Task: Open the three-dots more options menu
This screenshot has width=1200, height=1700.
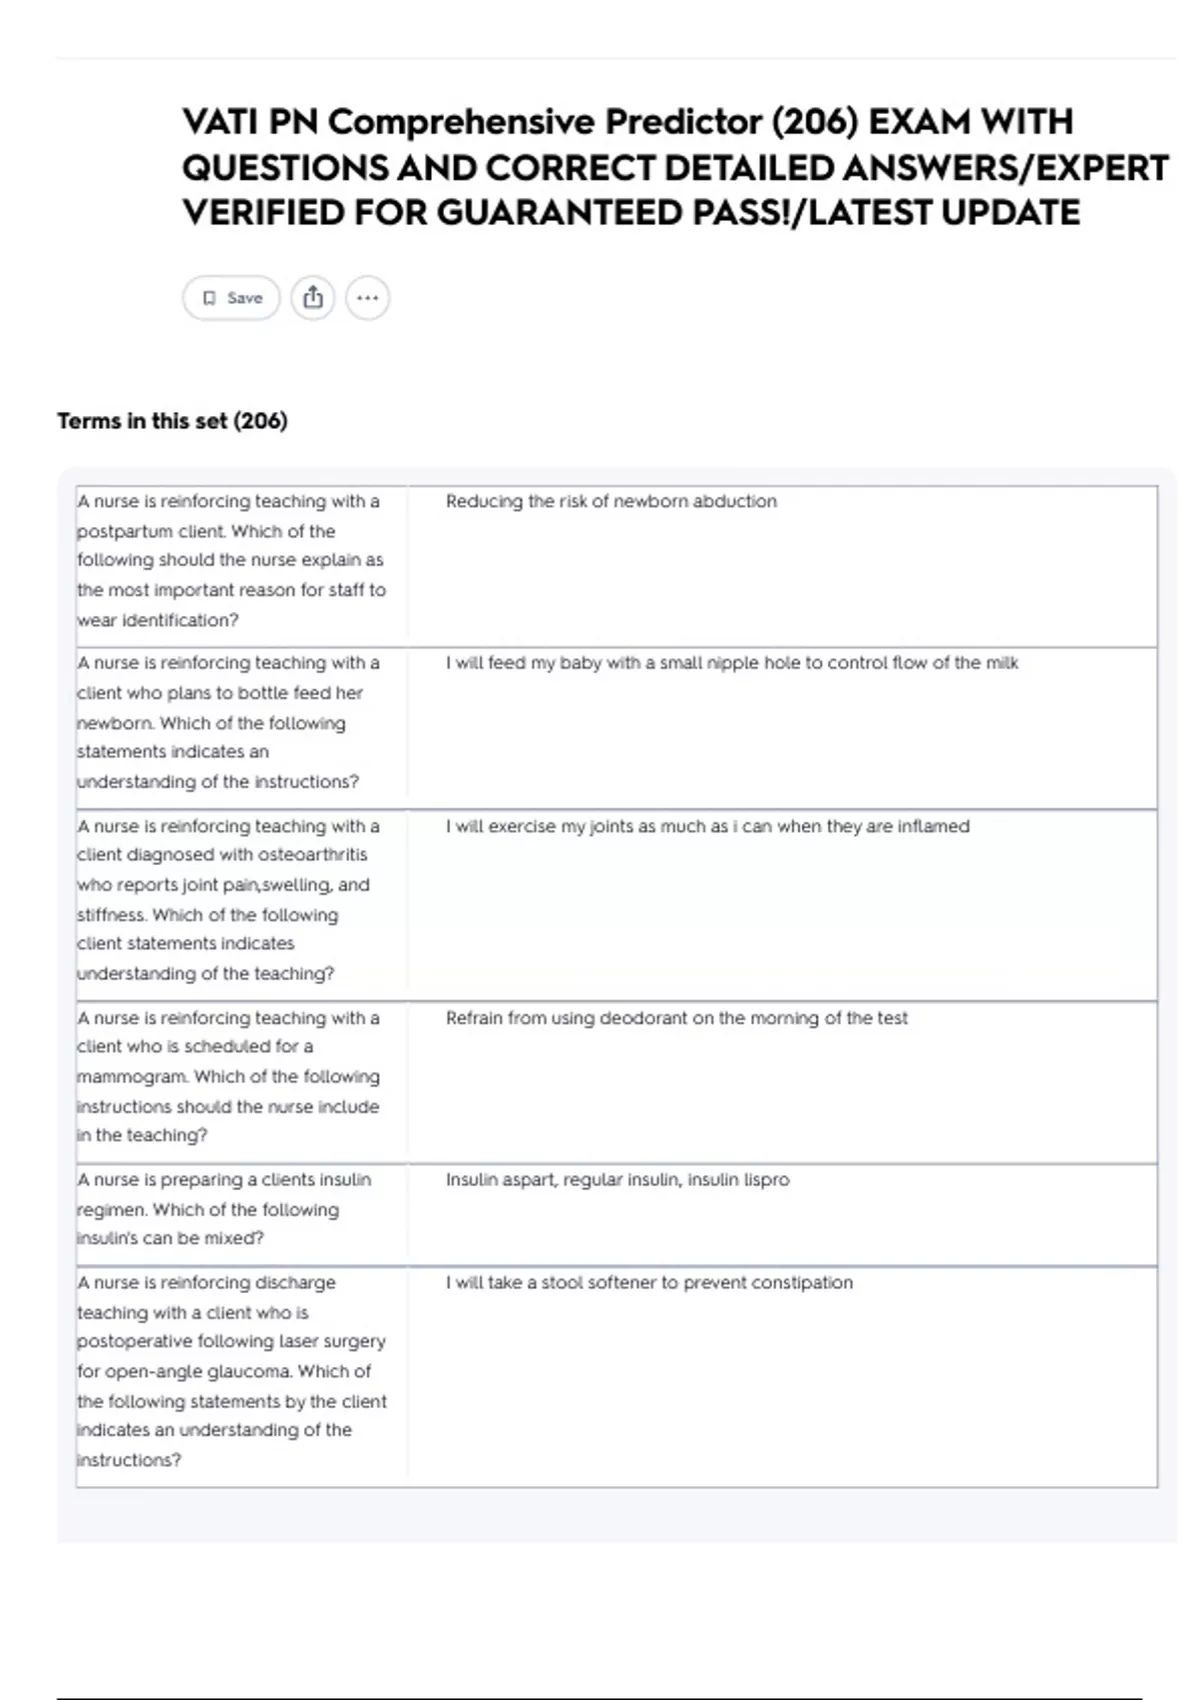Action: (x=367, y=298)
